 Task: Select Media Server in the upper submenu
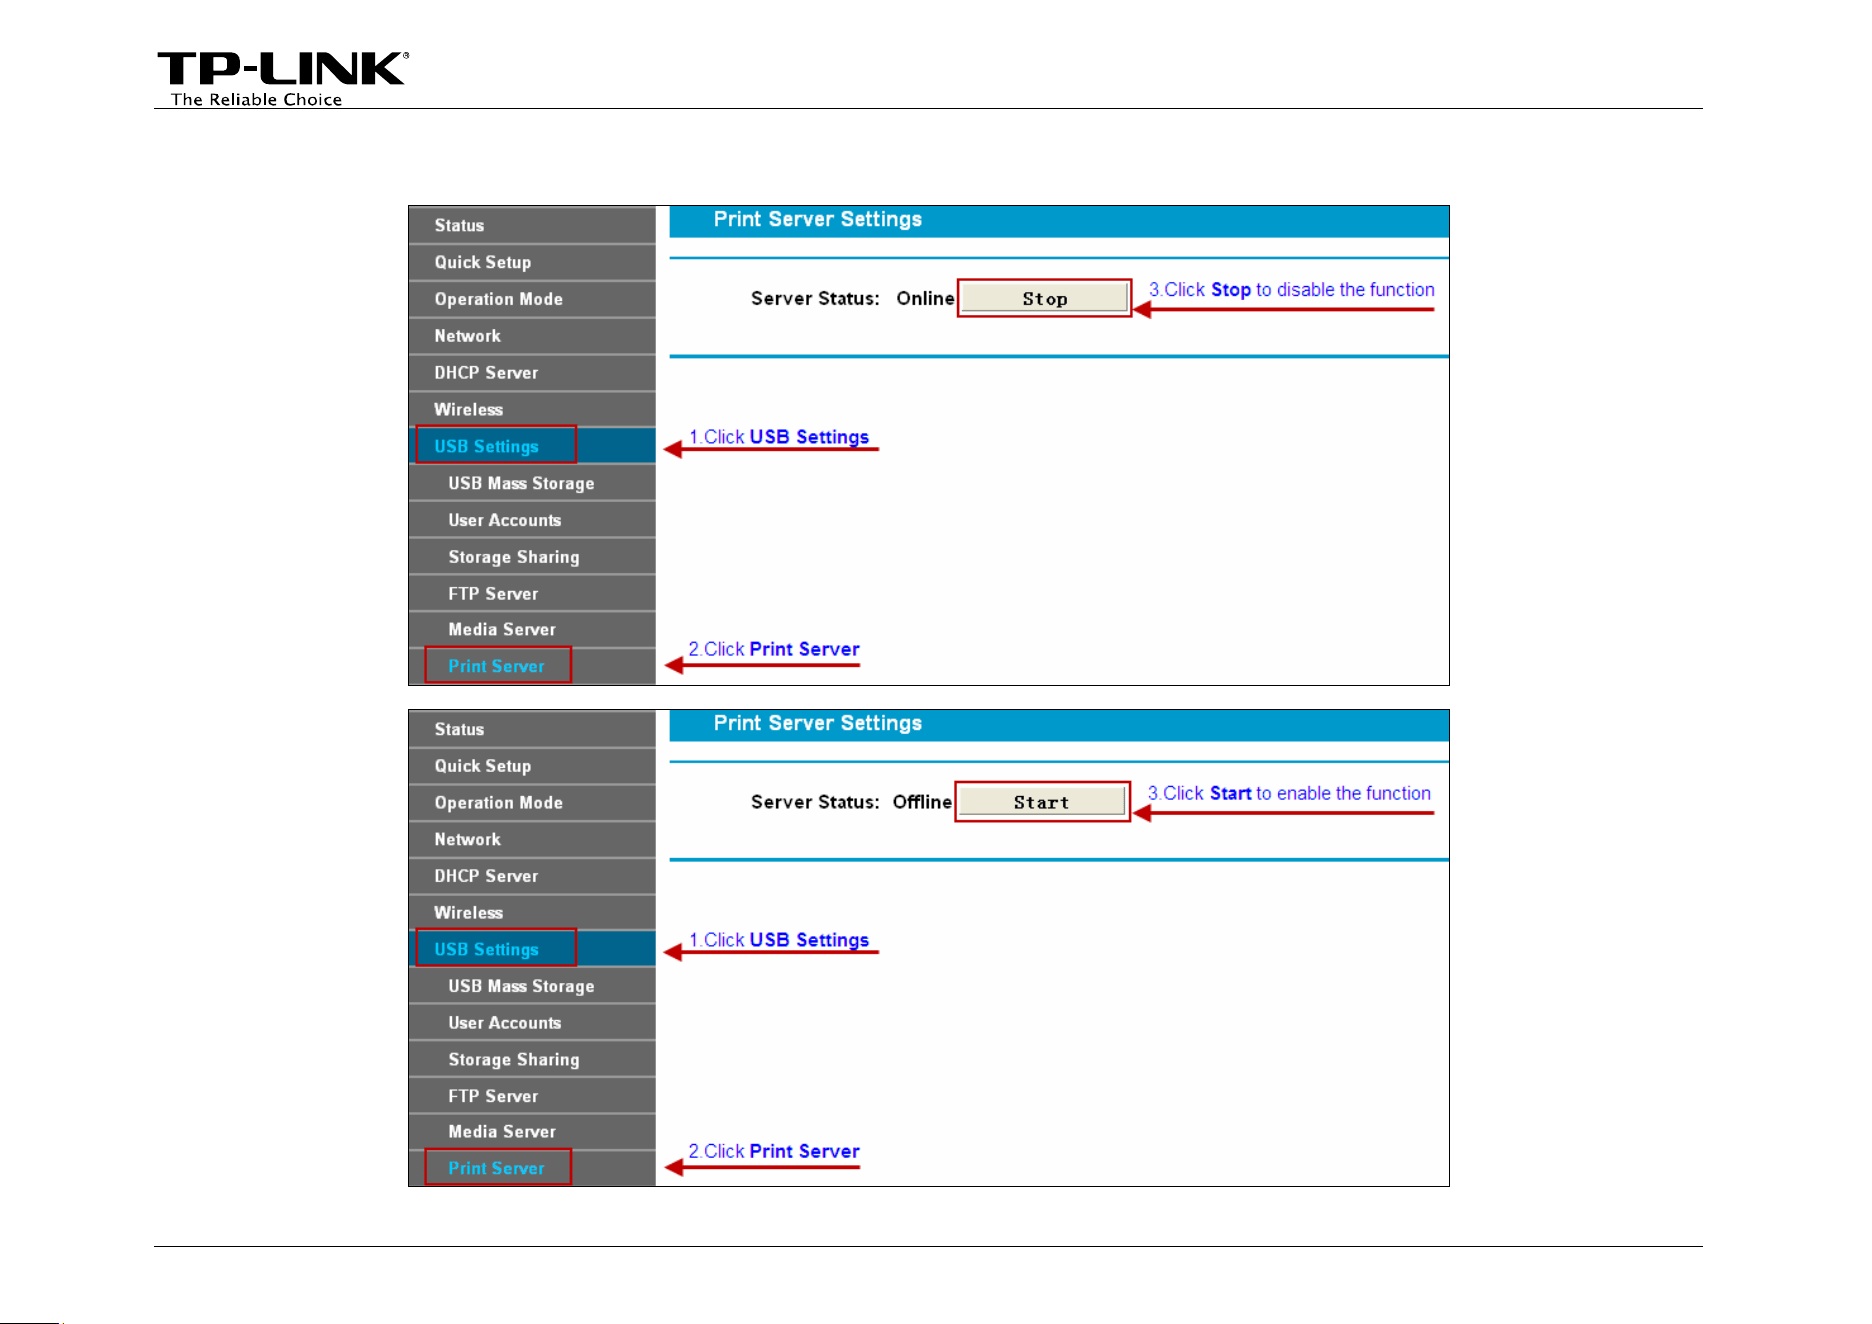click(x=532, y=629)
